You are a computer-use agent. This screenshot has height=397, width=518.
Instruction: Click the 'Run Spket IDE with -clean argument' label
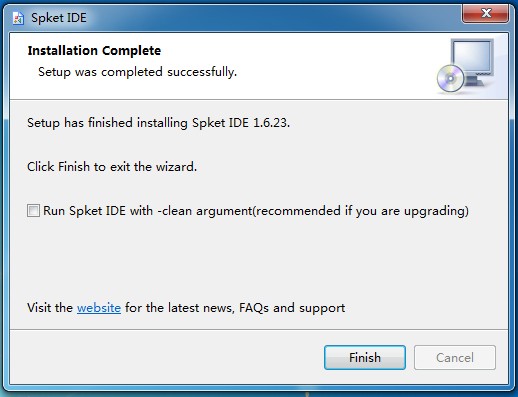148,211
